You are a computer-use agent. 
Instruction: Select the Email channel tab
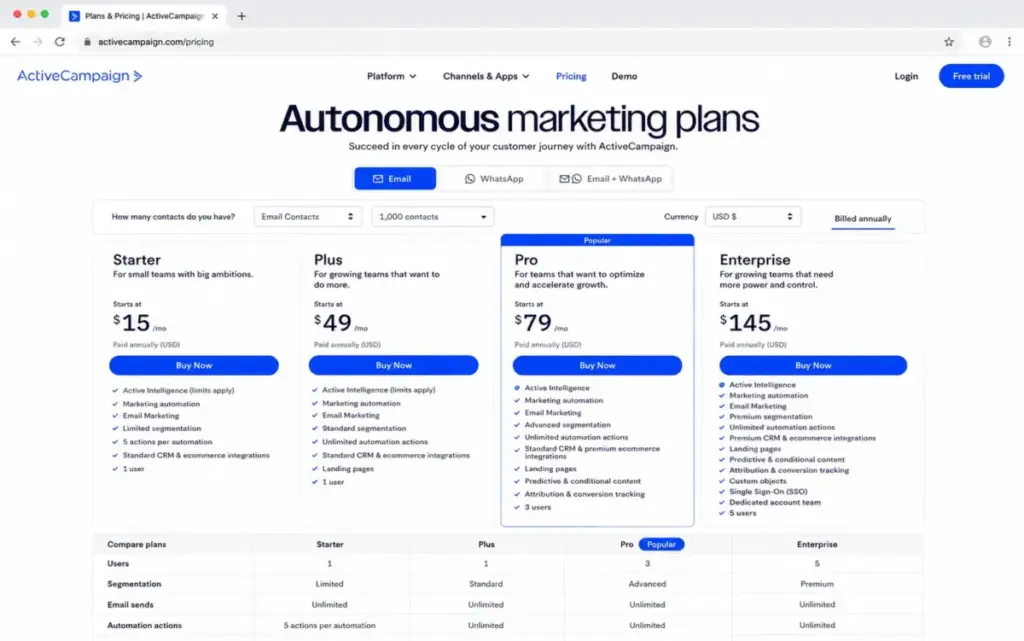tap(395, 179)
